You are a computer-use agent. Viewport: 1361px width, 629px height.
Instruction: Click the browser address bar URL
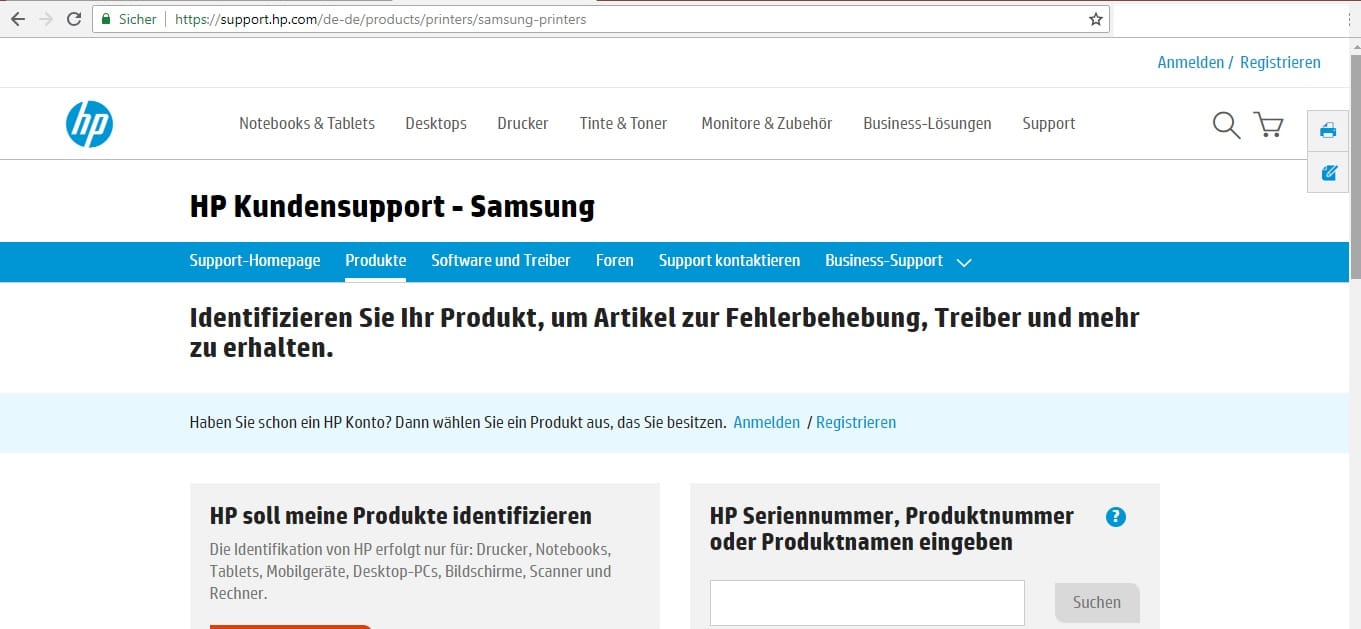pyautogui.click(x=380, y=19)
